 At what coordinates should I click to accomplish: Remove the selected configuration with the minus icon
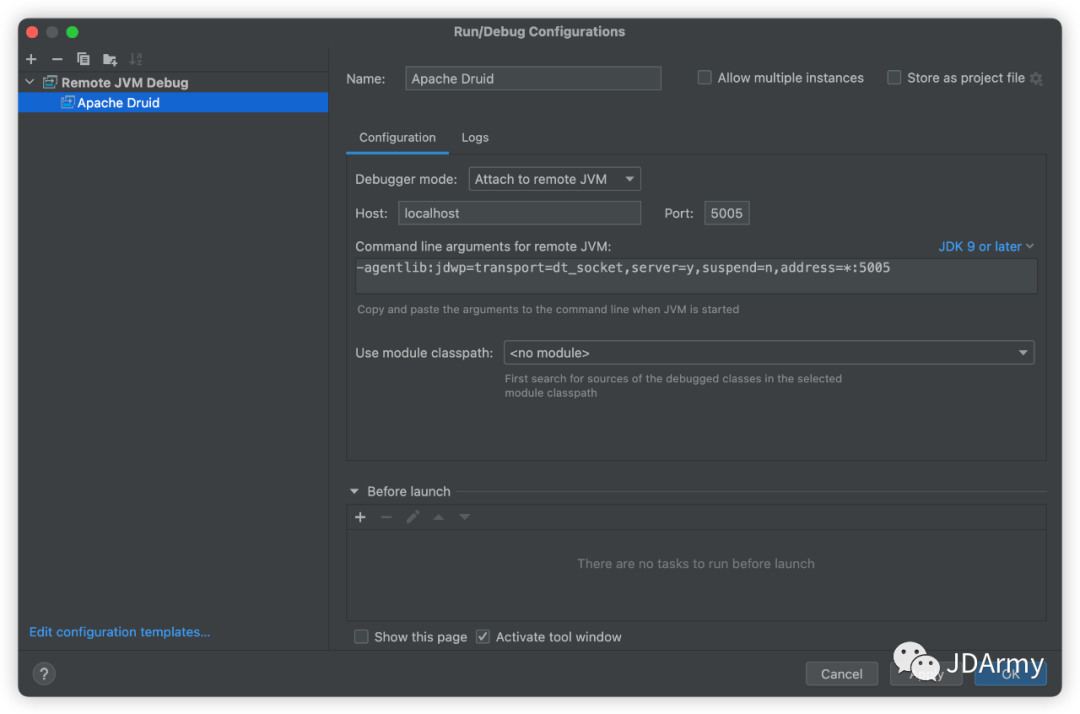point(57,59)
